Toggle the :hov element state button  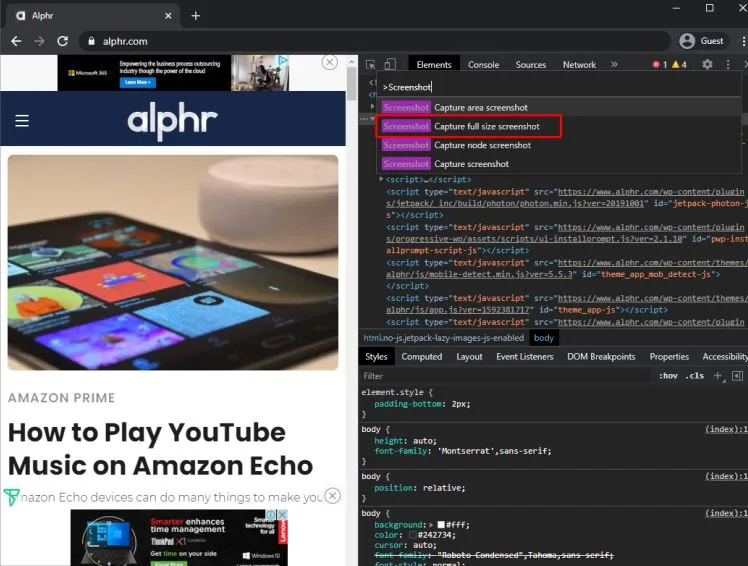[668, 376]
